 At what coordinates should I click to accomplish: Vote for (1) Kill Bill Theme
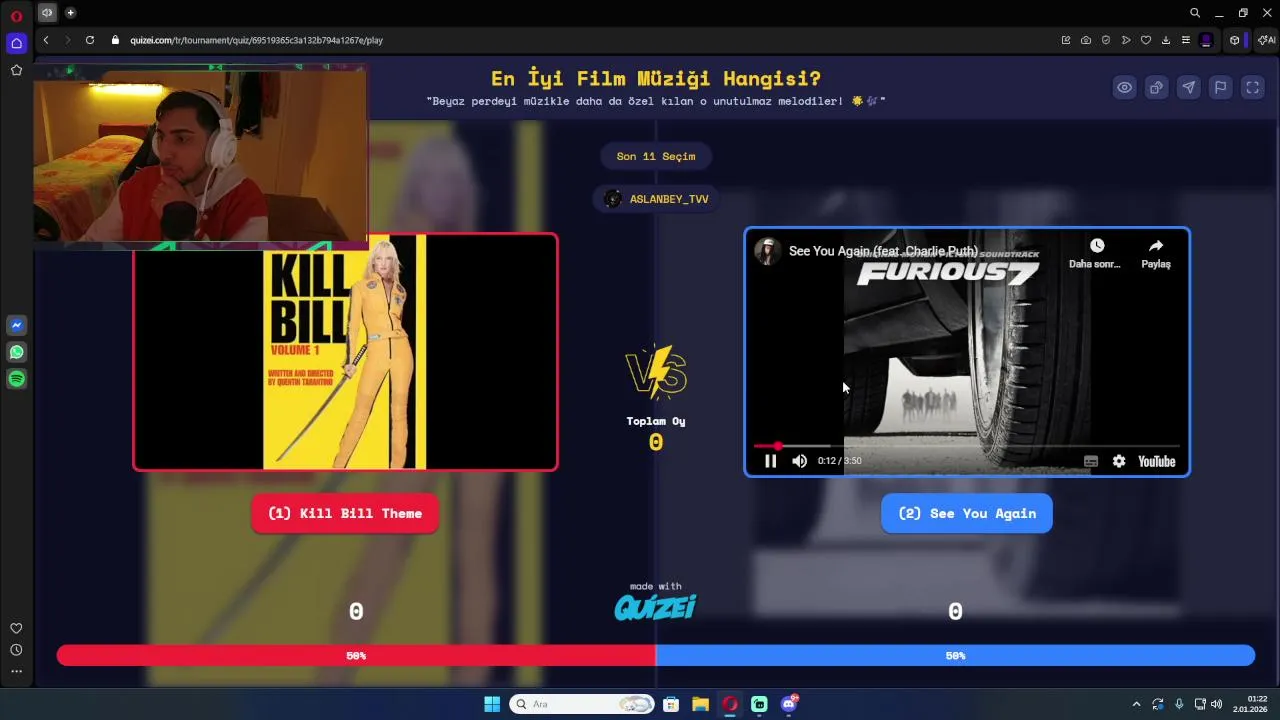coord(345,513)
